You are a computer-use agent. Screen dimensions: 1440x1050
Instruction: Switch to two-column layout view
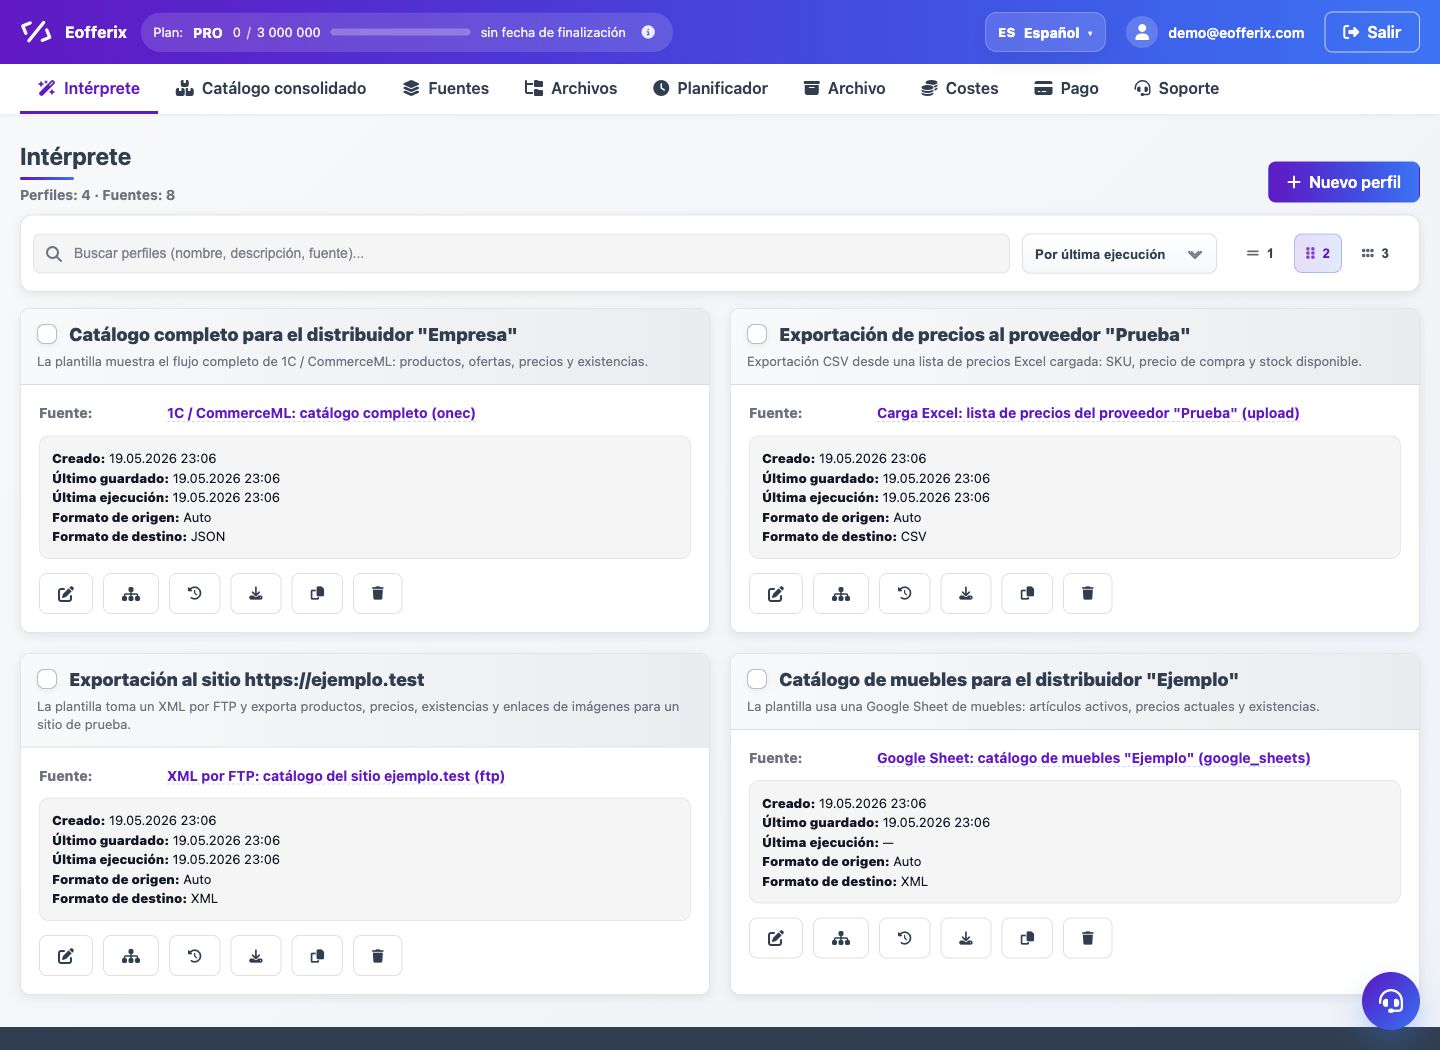1318,253
